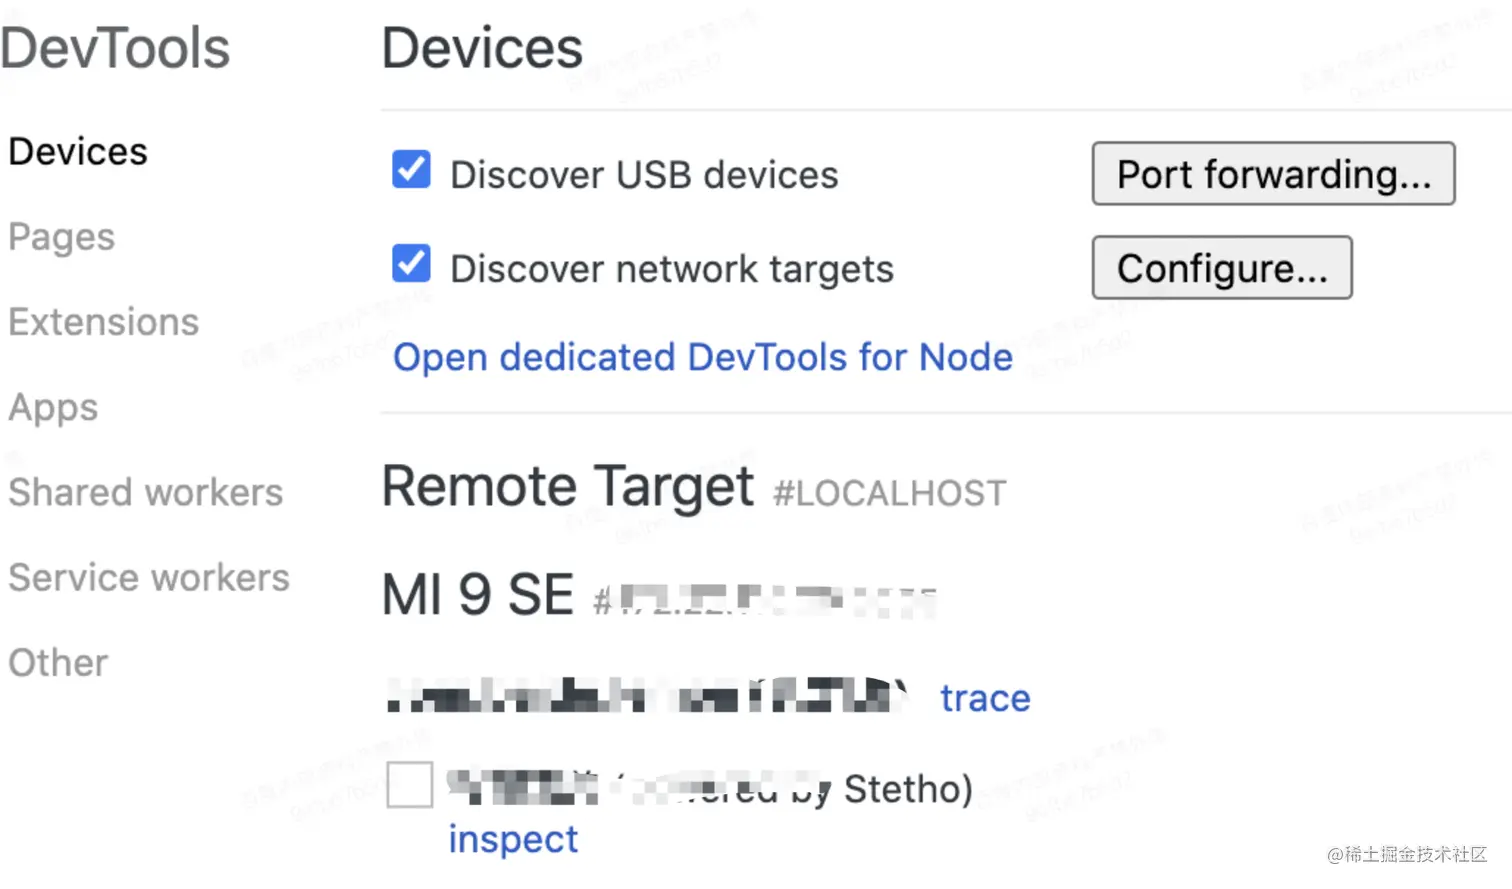This screenshot has height=889, width=1512.
Task: Click the Remote Target heading
Action: click(x=568, y=487)
